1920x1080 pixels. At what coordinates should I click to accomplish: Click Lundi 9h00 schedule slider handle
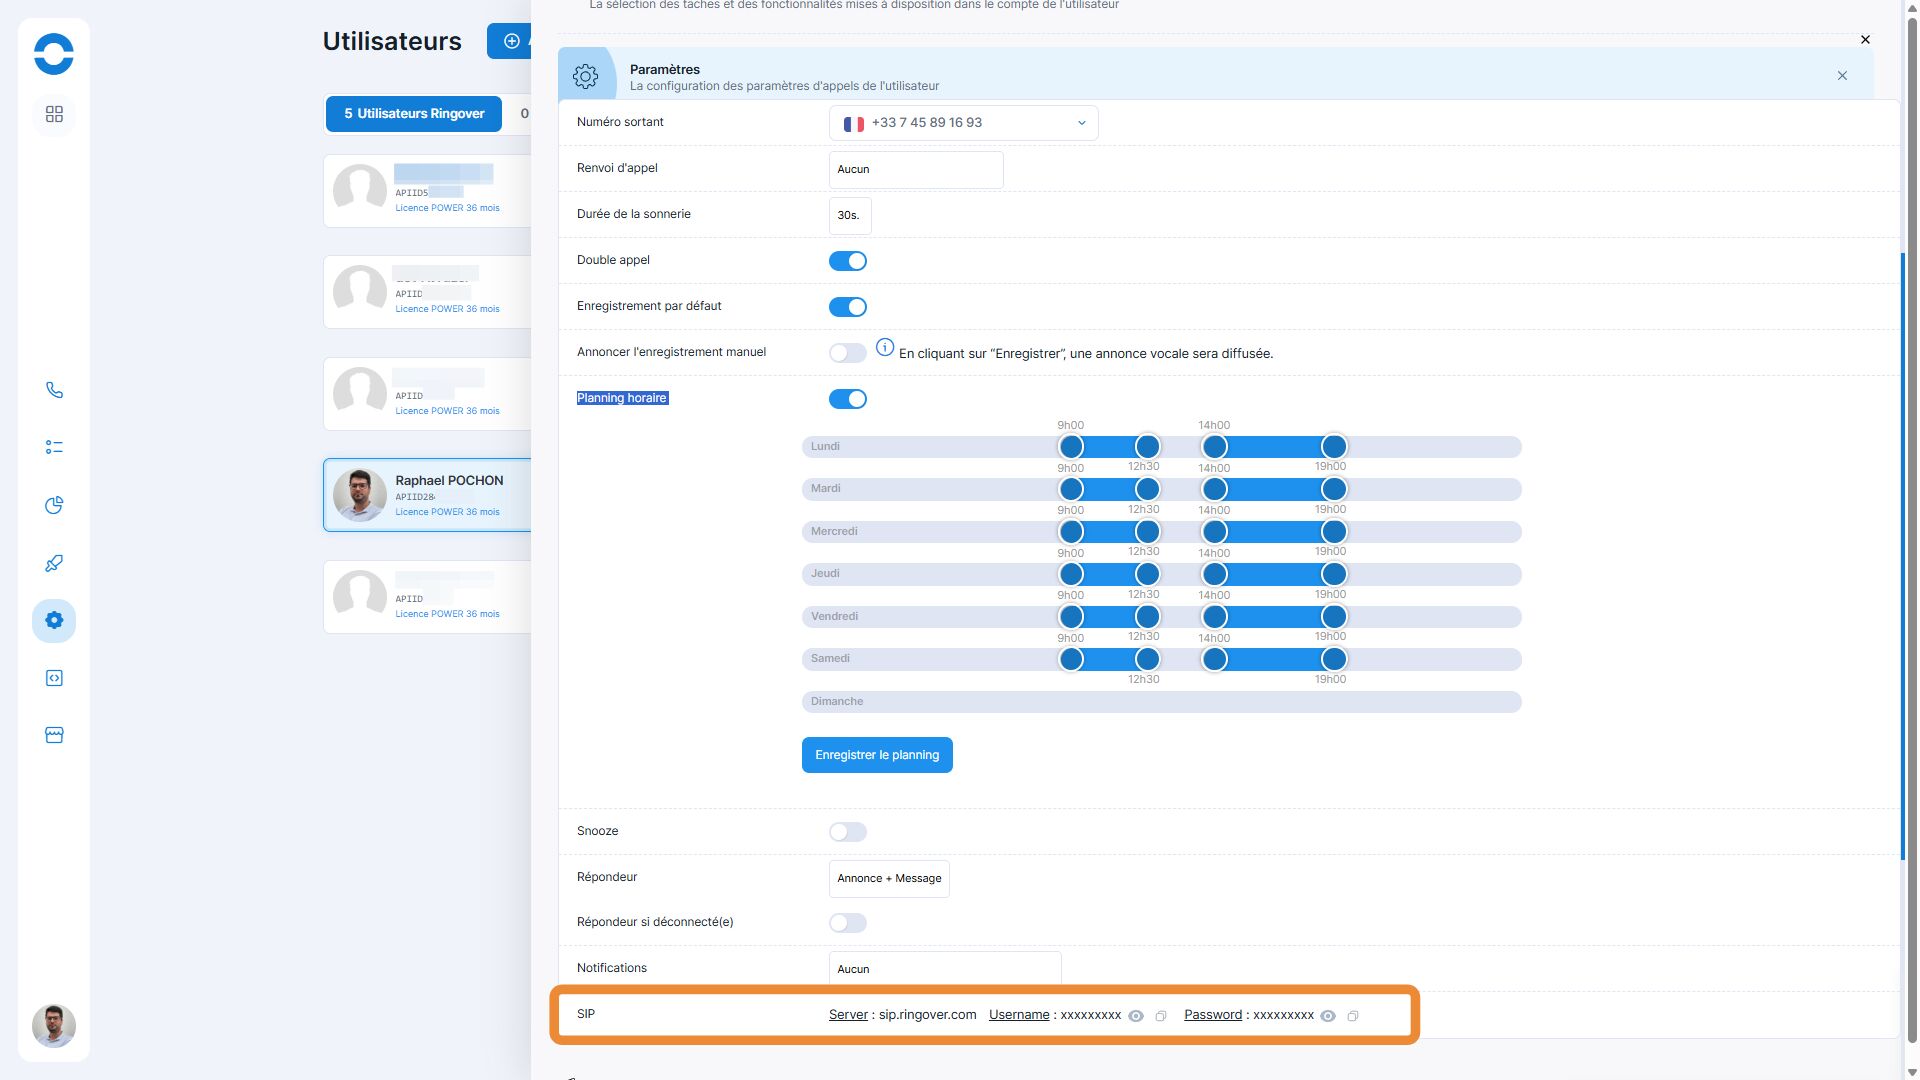[x=1071, y=447]
